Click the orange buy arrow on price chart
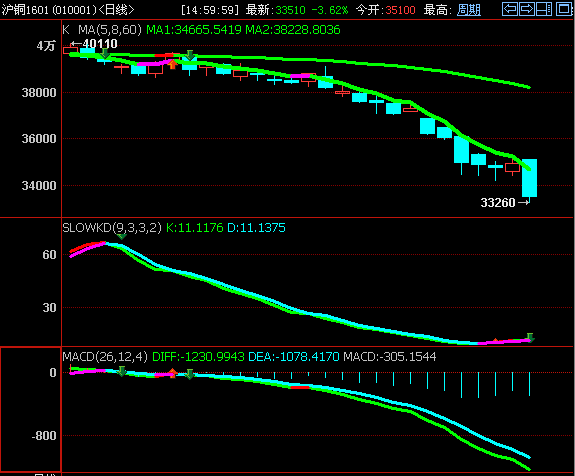575x476 pixels. click(172, 65)
